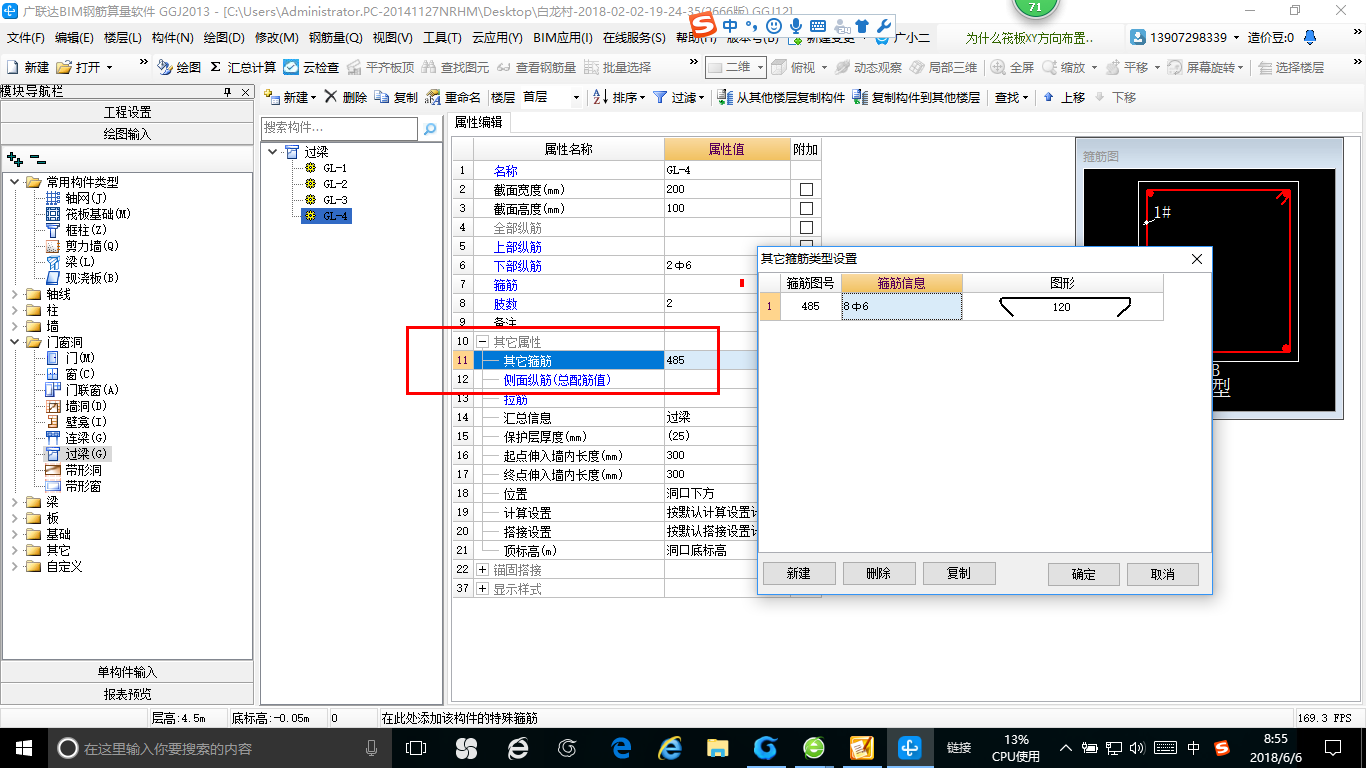Collapse the 其它属性 property group
The height and width of the screenshot is (768, 1366).
click(483, 342)
